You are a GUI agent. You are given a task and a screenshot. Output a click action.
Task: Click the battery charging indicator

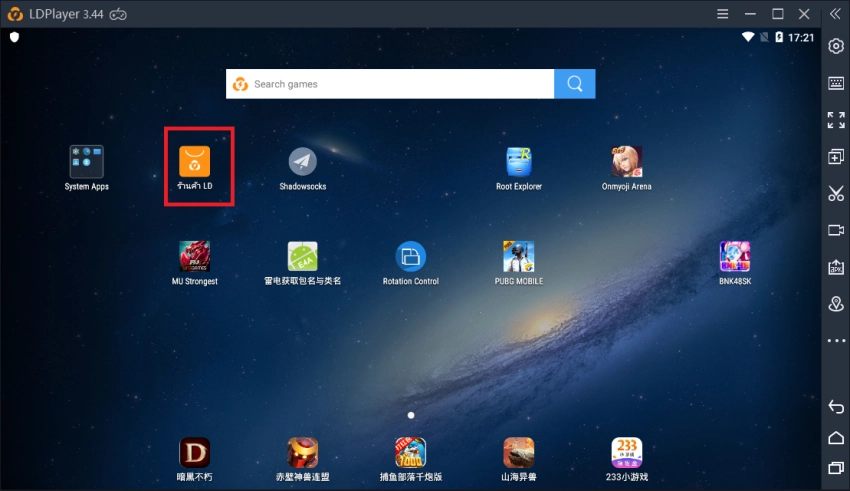(779, 37)
